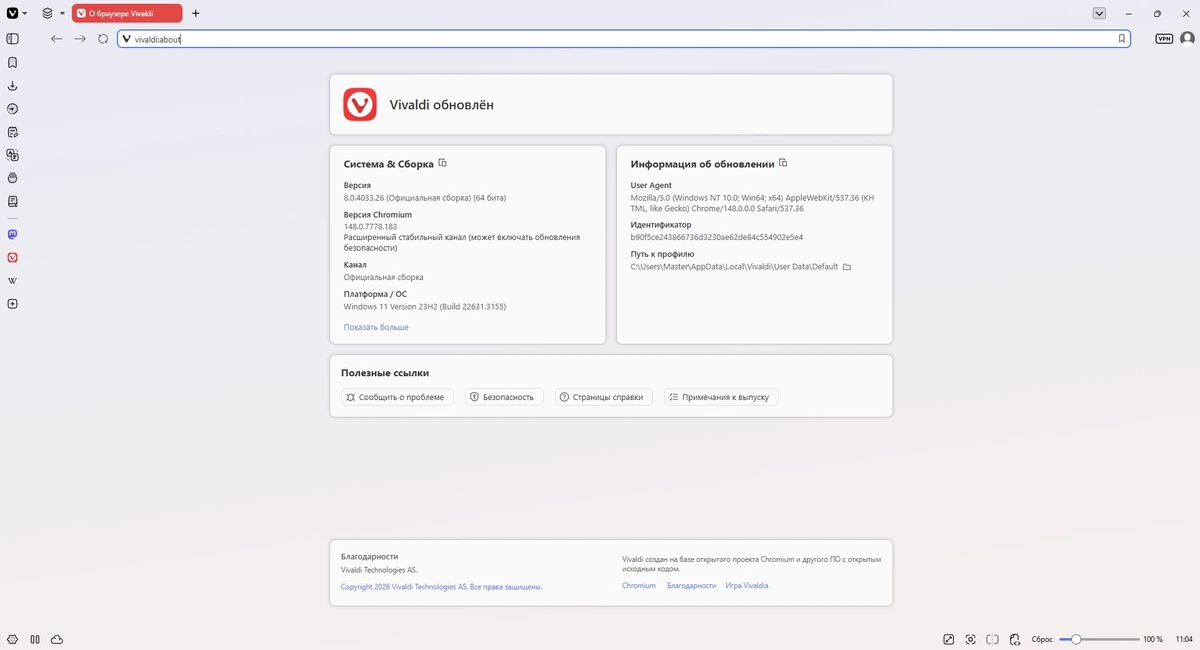The width and height of the screenshot is (1200, 650).
Task: Open the sync cloud status icon
Action: 57,639
